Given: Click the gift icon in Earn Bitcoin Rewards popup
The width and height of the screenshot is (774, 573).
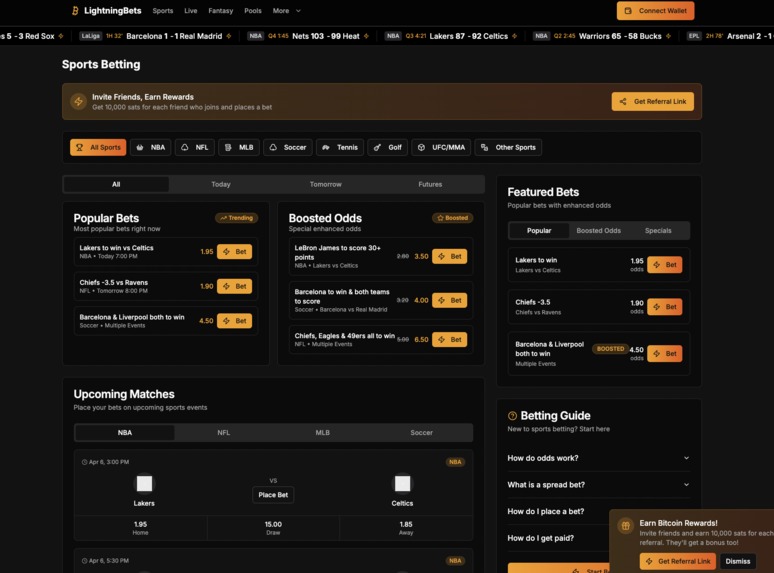Looking at the screenshot, I should click(x=625, y=526).
